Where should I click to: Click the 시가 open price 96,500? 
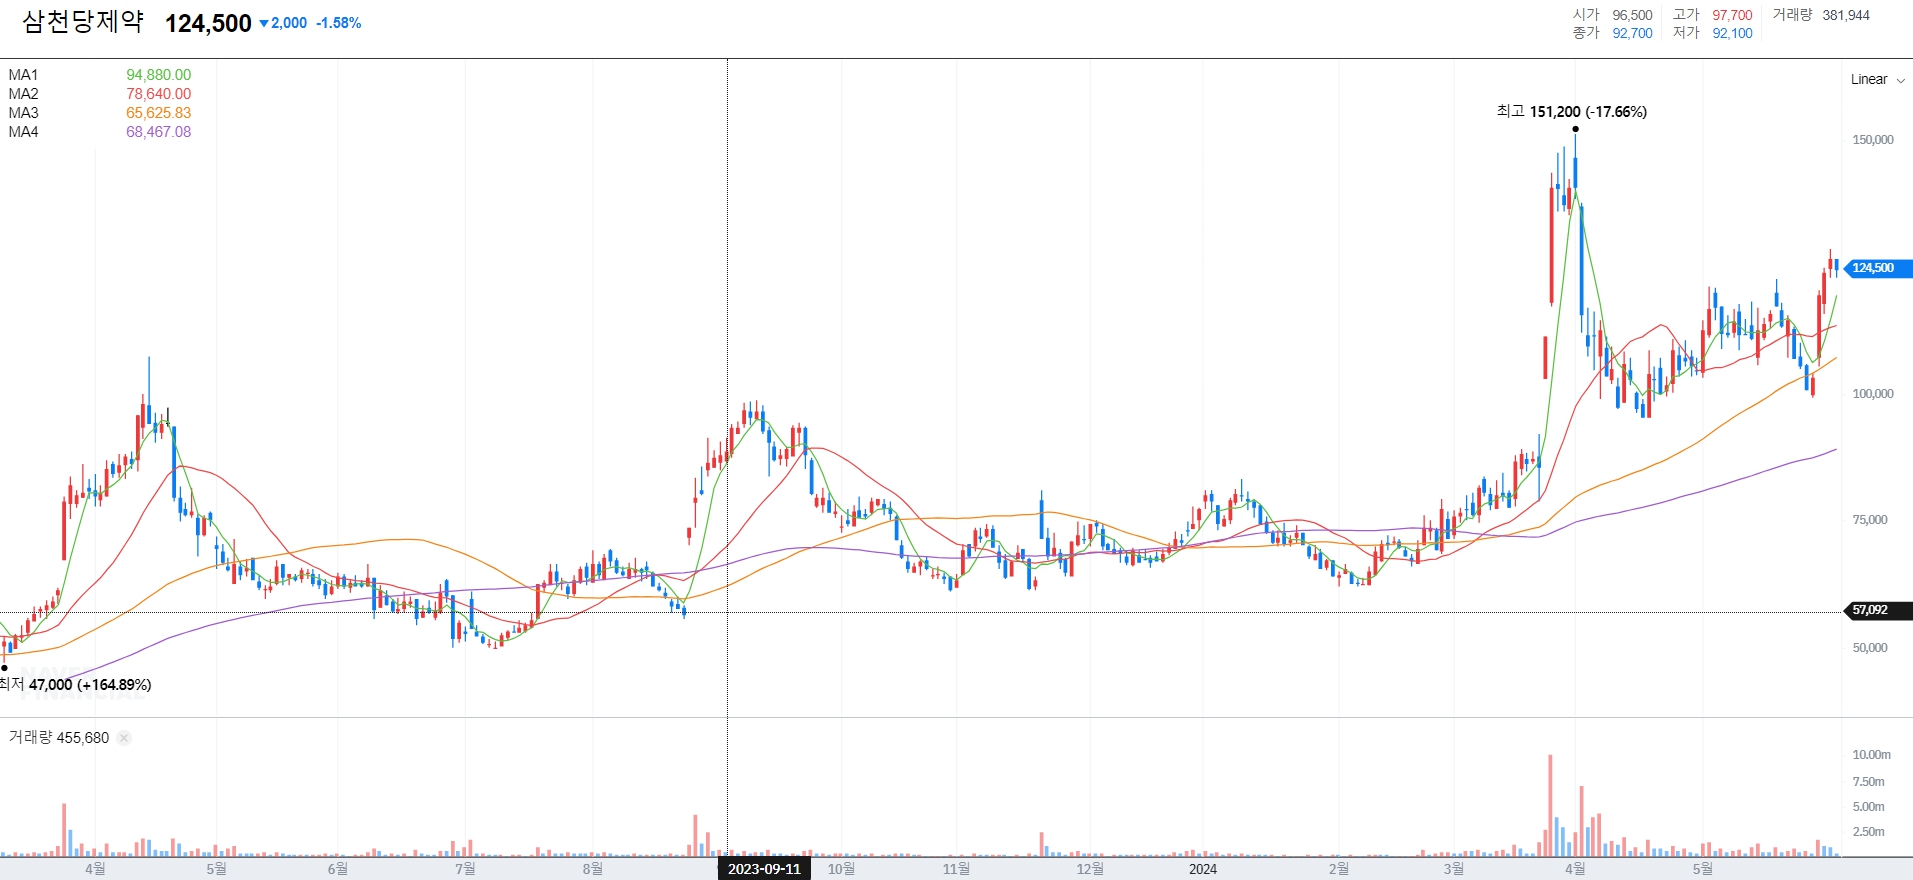[1632, 15]
